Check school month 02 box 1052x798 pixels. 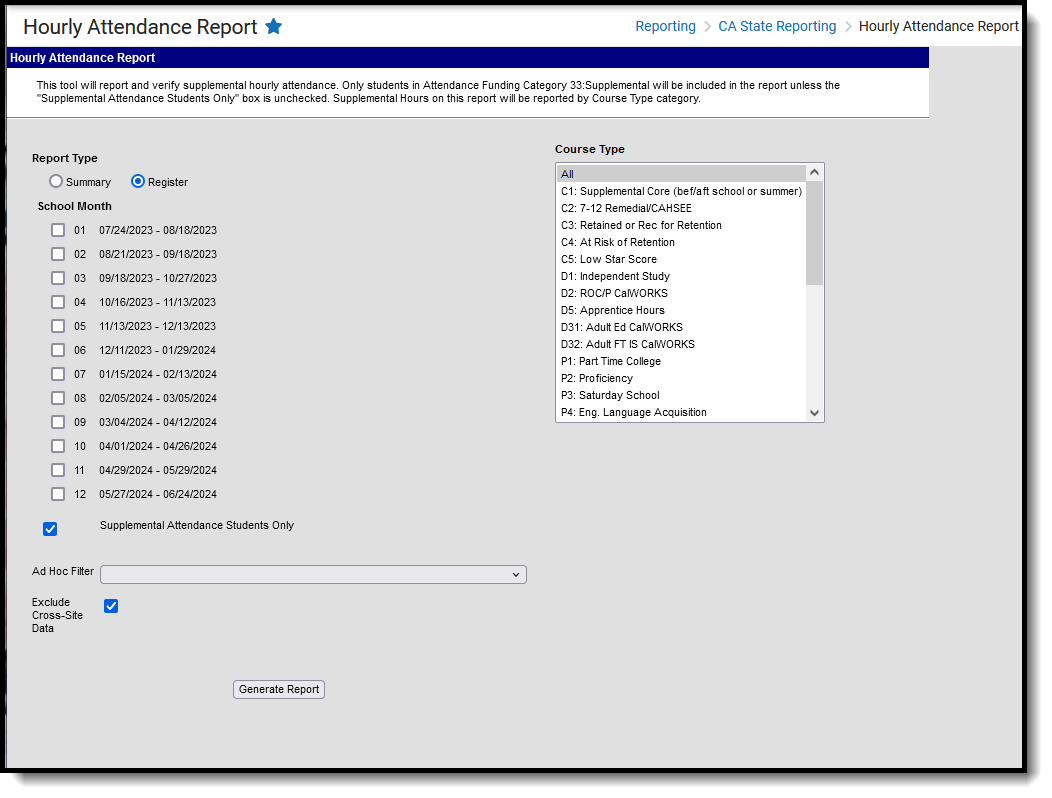(x=58, y=254)
